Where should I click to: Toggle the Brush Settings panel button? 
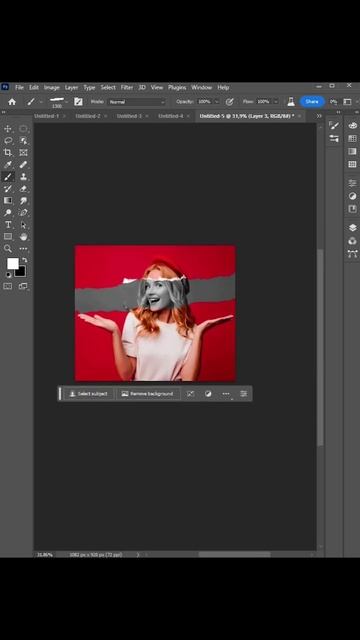(x=78, y=102)
